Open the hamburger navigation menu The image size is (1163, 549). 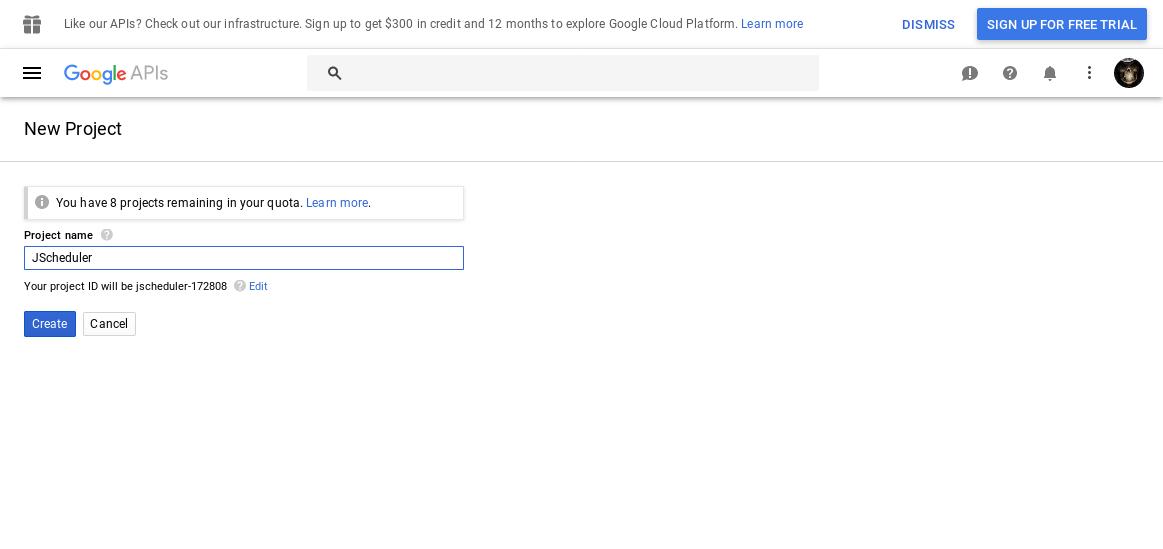pyautogui.click(x=32, y=73)
